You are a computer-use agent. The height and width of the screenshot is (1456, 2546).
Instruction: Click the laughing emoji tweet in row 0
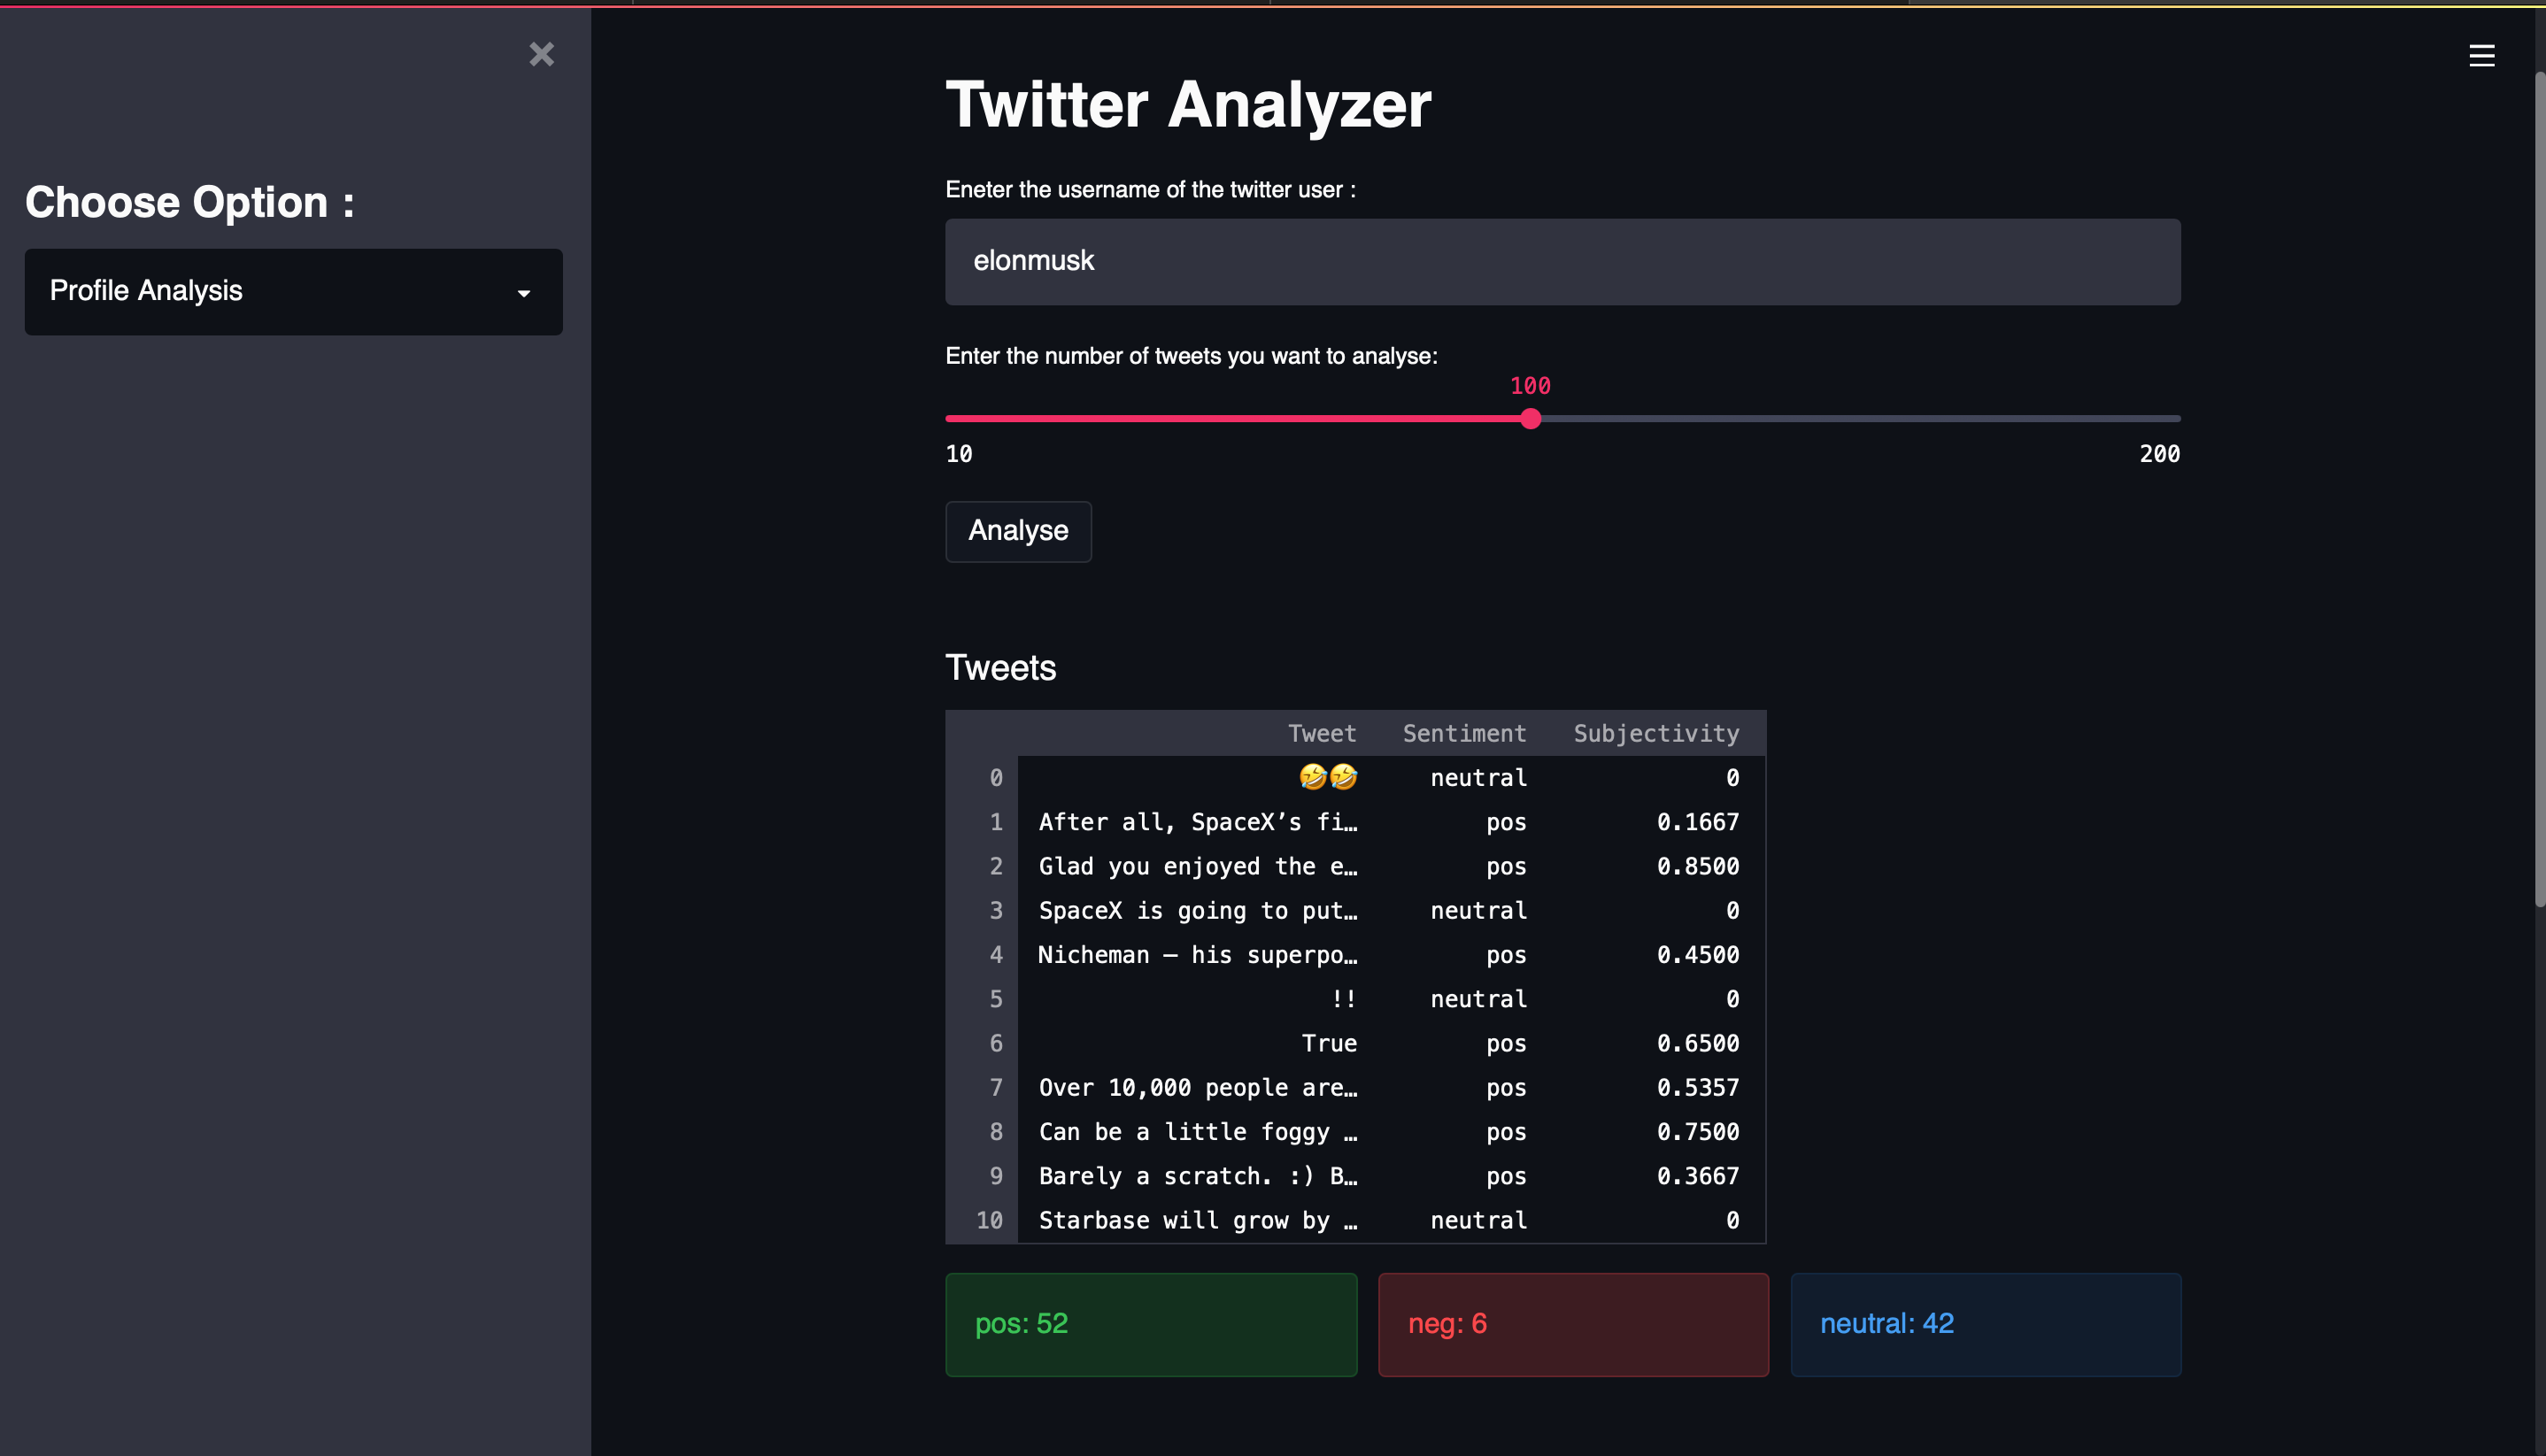[x=1326, y=777]
